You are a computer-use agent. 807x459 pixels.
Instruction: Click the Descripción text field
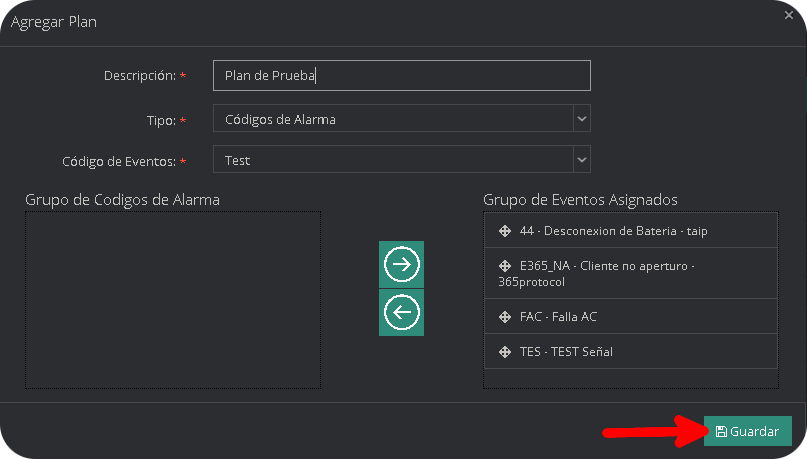click(x=401, y=76)
